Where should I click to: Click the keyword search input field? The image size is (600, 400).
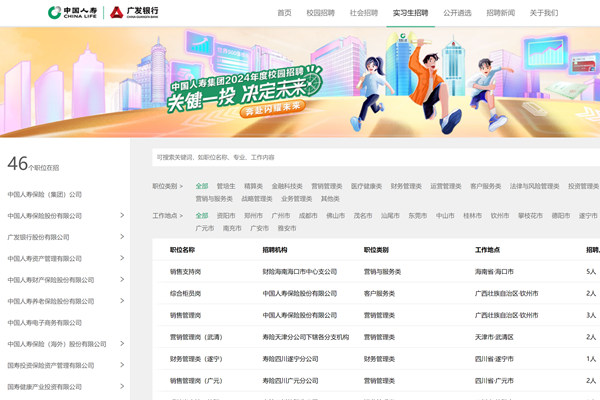tap(376, 157)
